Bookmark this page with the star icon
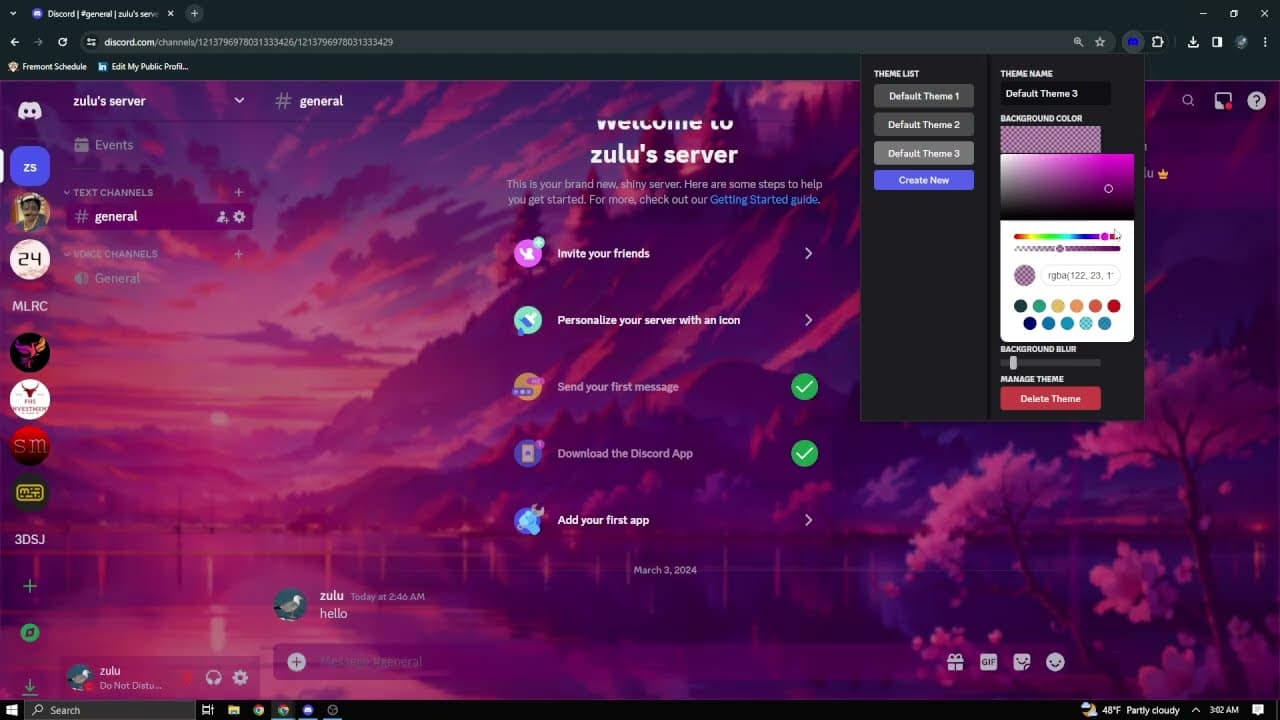This screenshot has height=720, width=1280. pyautogui.click(x=1100, y=42)
